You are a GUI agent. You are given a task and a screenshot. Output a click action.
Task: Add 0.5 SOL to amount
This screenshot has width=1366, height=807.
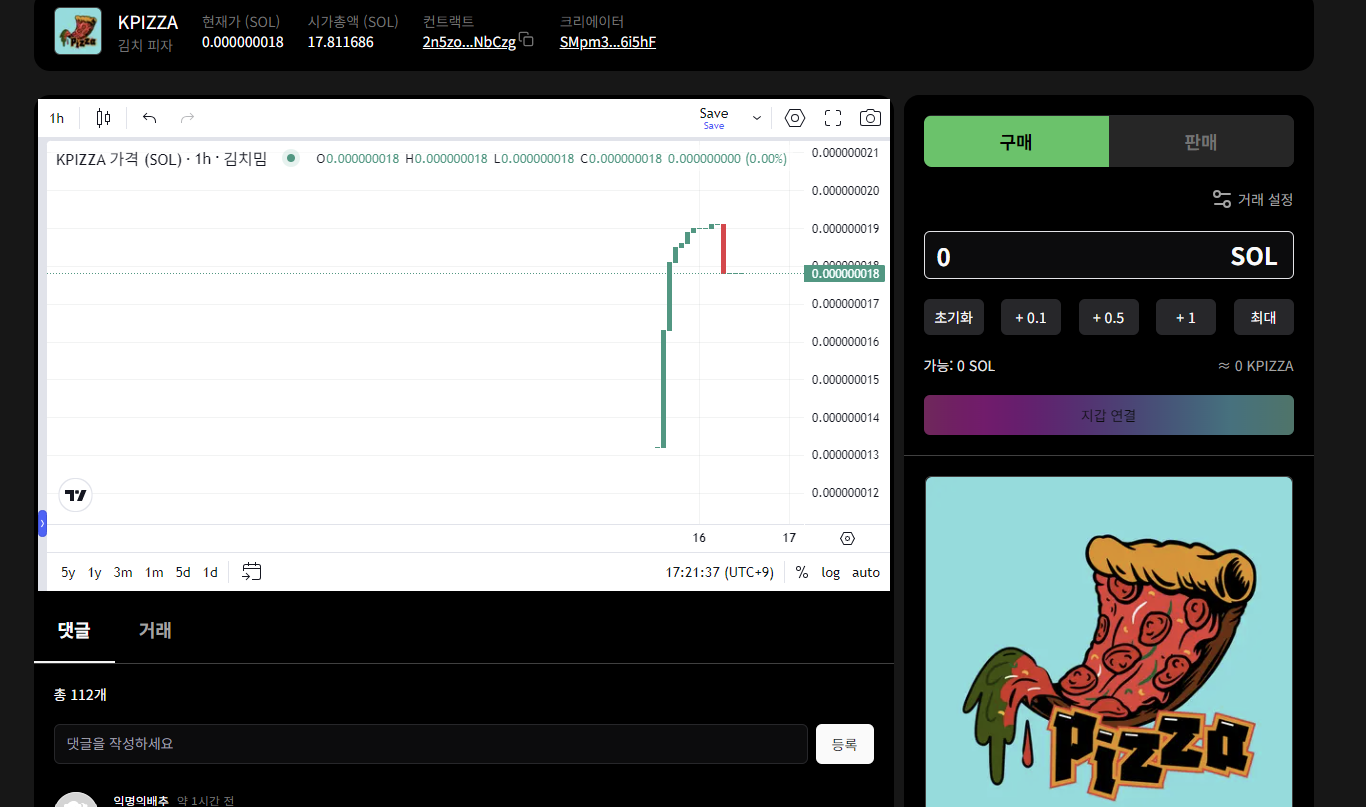(x=1109, y=317)
